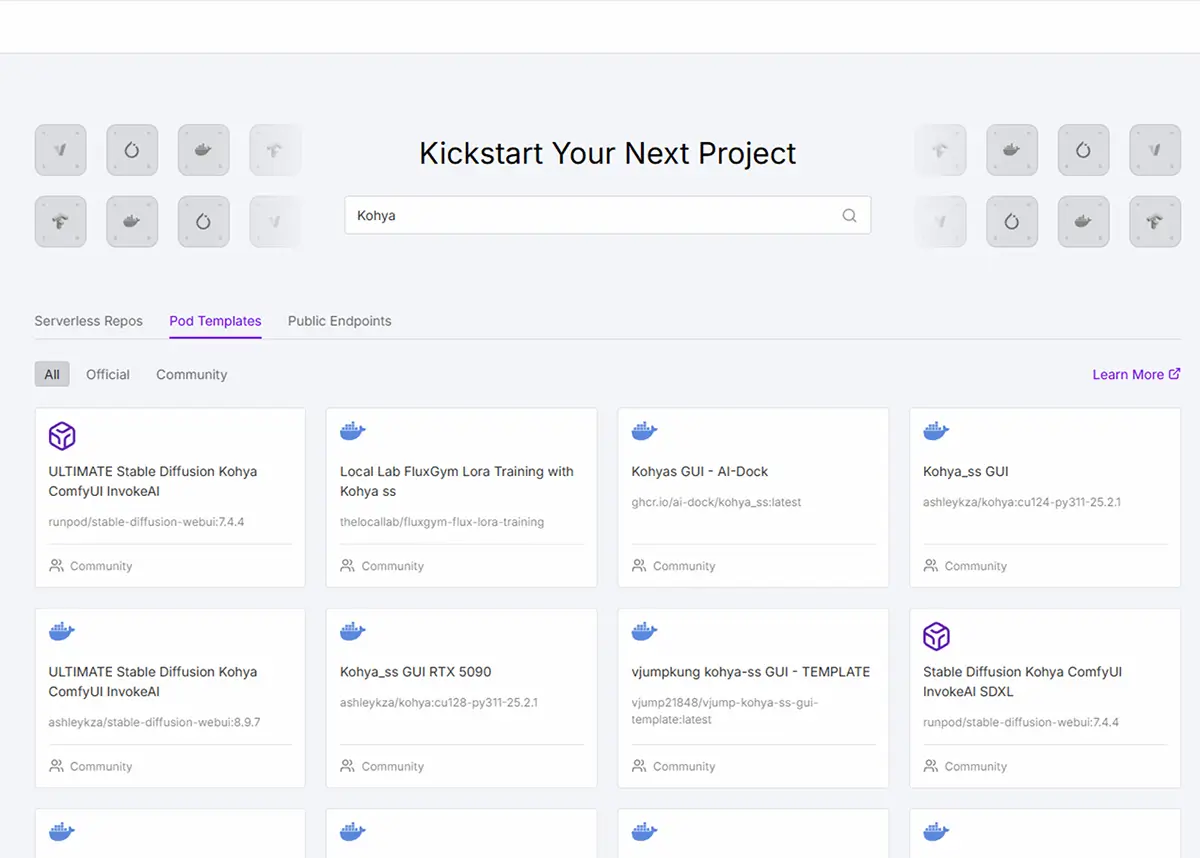The height and width of the screenshot is (858, 1200).
Task: Open the Kohyas GUI - AI-Dock template title
Action: pos(699,472)
